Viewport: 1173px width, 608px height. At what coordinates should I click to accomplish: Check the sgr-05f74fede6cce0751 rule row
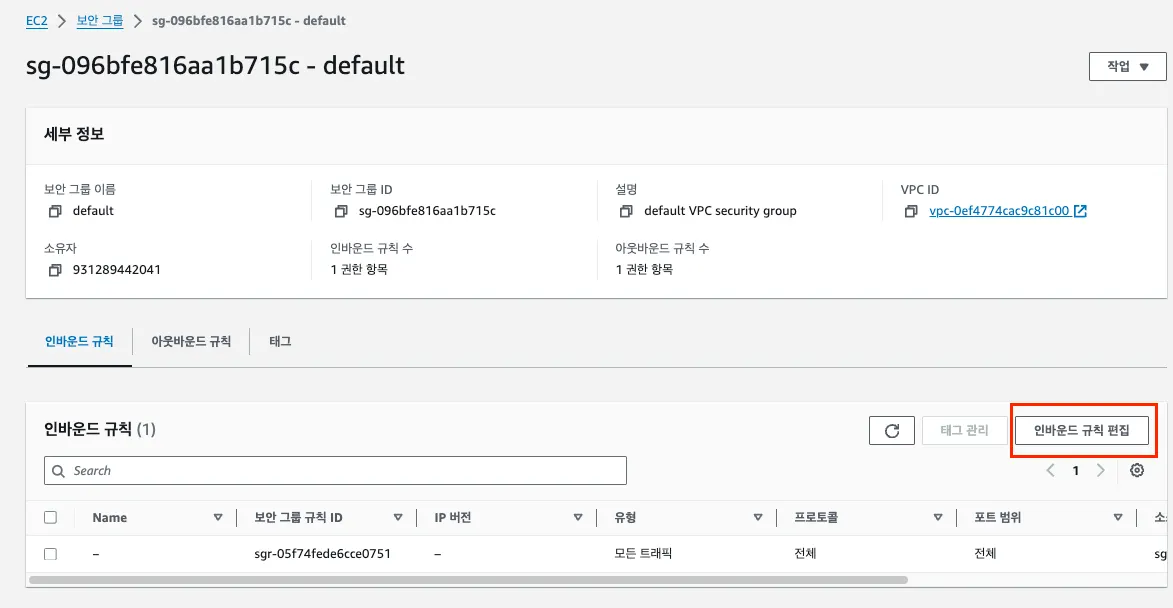coord(51,553)
